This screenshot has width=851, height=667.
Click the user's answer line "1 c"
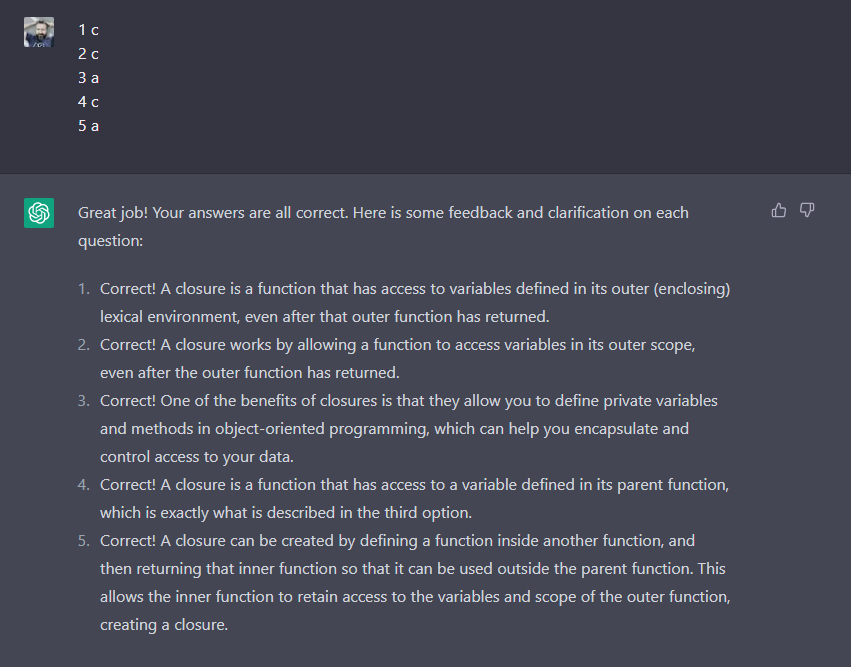tap(88, 30)
